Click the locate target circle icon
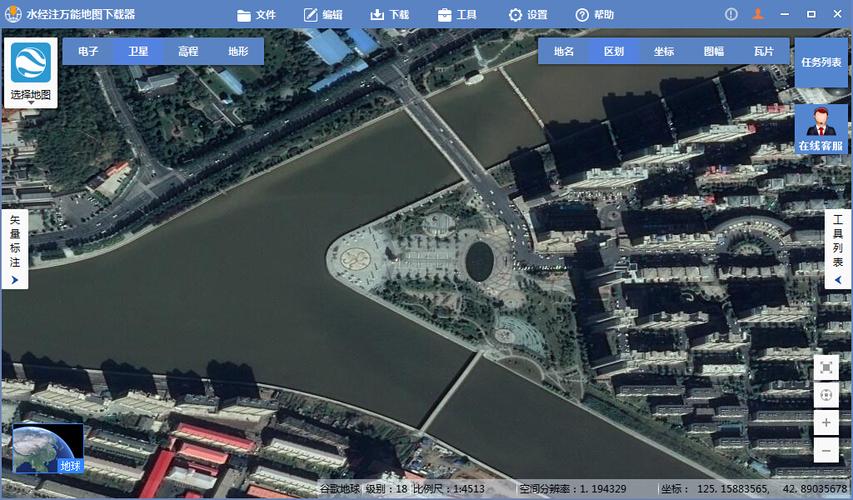 [x=826, y=396]
